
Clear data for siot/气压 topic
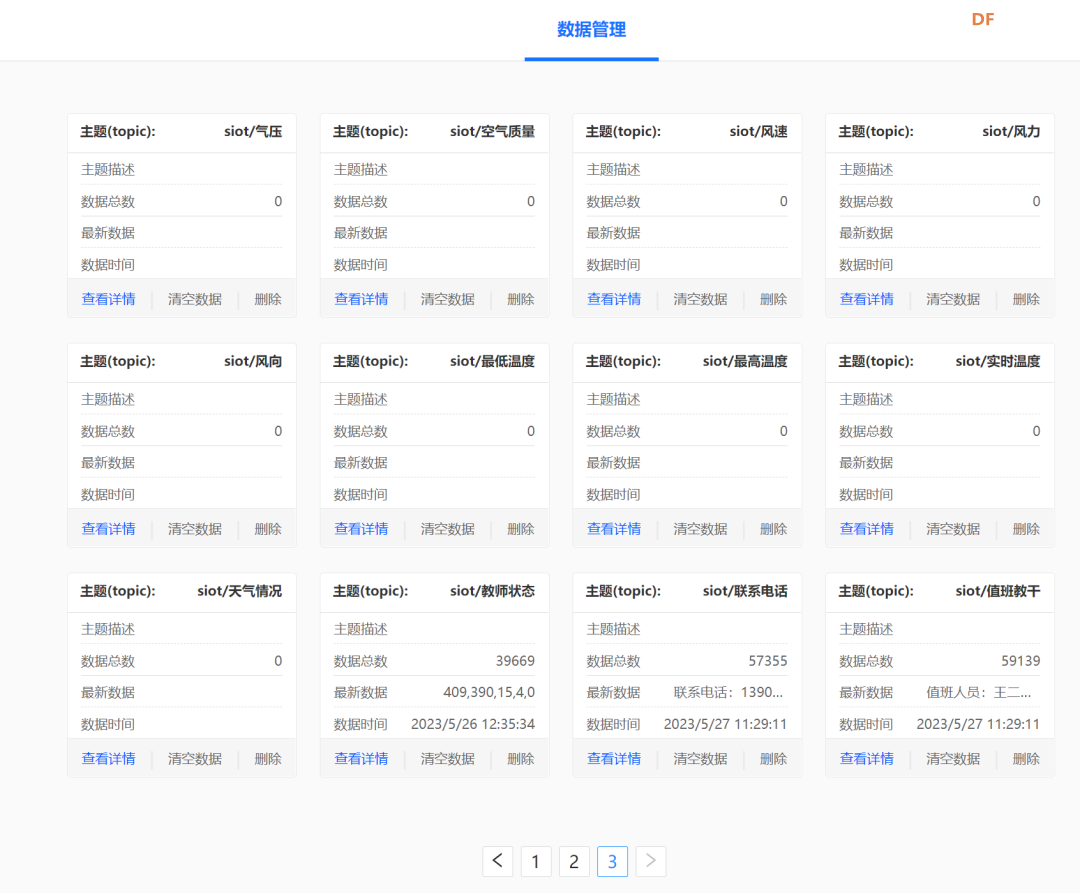(x=195, y=299)
